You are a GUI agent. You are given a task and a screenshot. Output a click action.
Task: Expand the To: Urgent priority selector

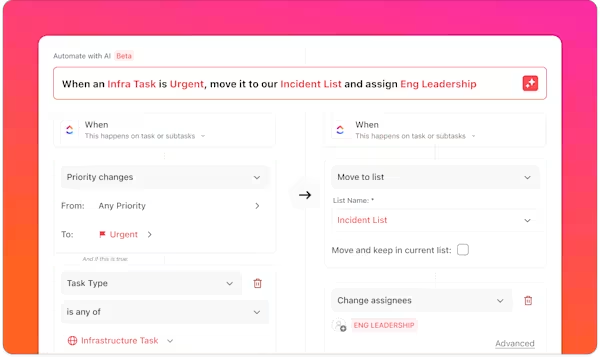pyautogui.click(x=150, y=235)
